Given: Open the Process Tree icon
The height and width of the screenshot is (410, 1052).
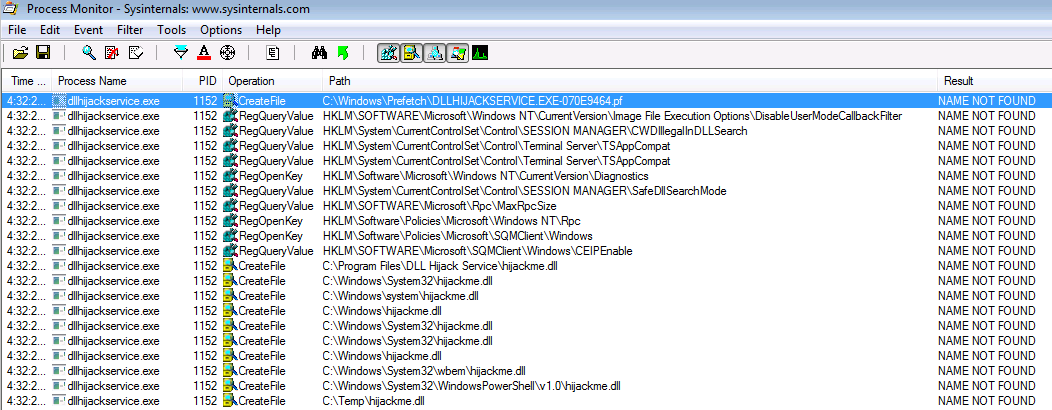Looking at the screenshot, I should [x=272, y=52].
